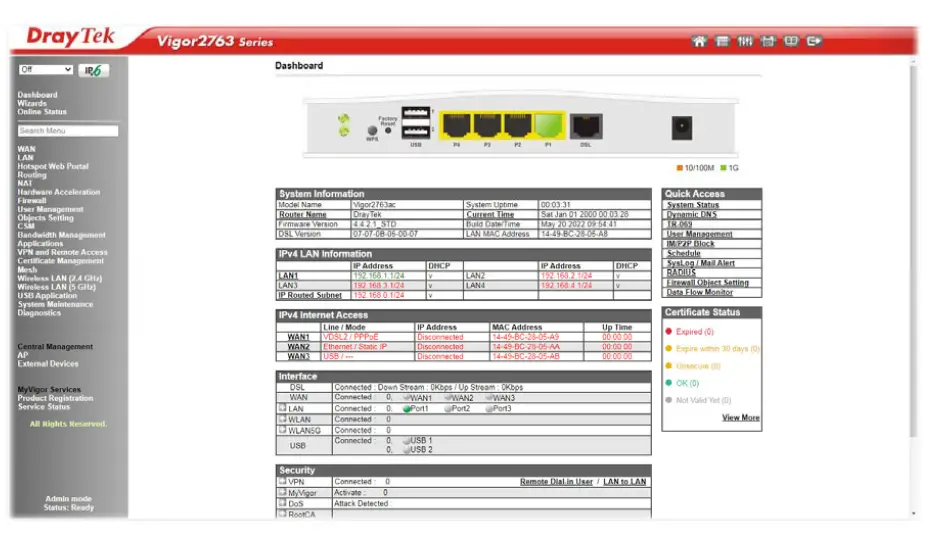
Task: Open the Off auto-logout dropdown
Action: tap(46, 70)
